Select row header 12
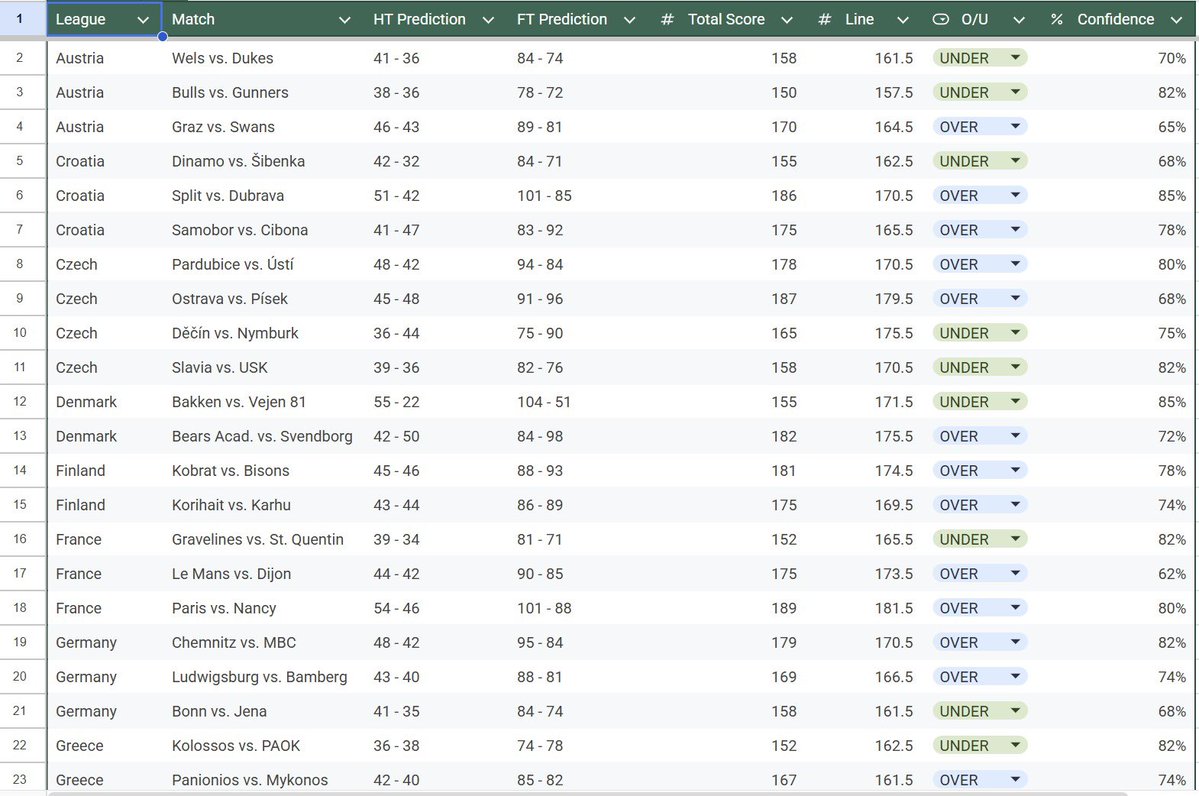This screenshot has height=796, width=1199. [x=22, y=402]
